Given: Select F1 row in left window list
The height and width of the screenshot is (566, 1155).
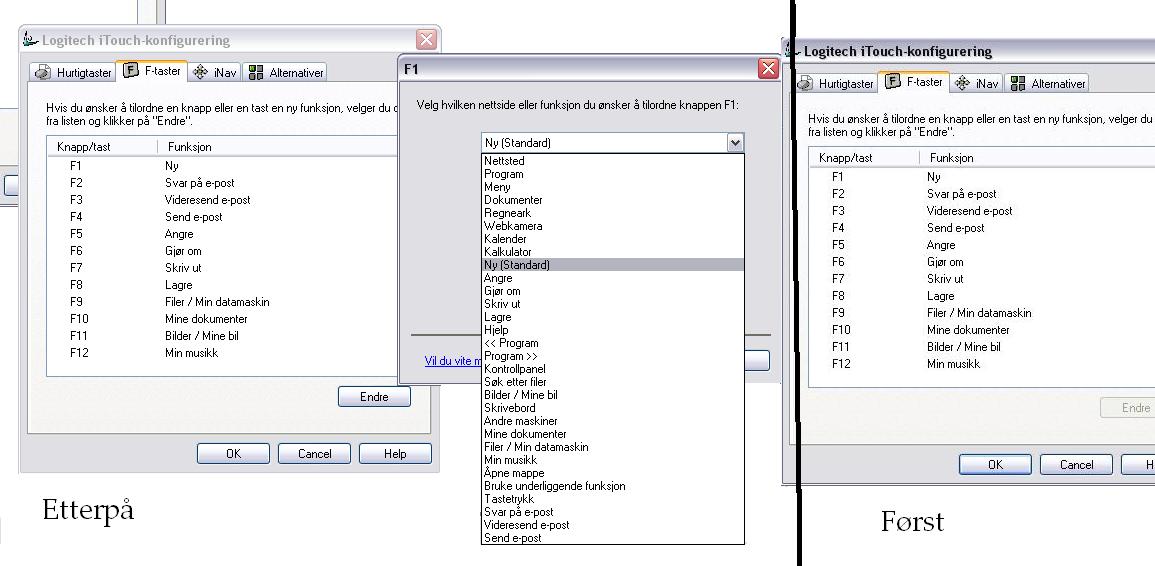Looking at the screenshot, I should pos(221,166).
